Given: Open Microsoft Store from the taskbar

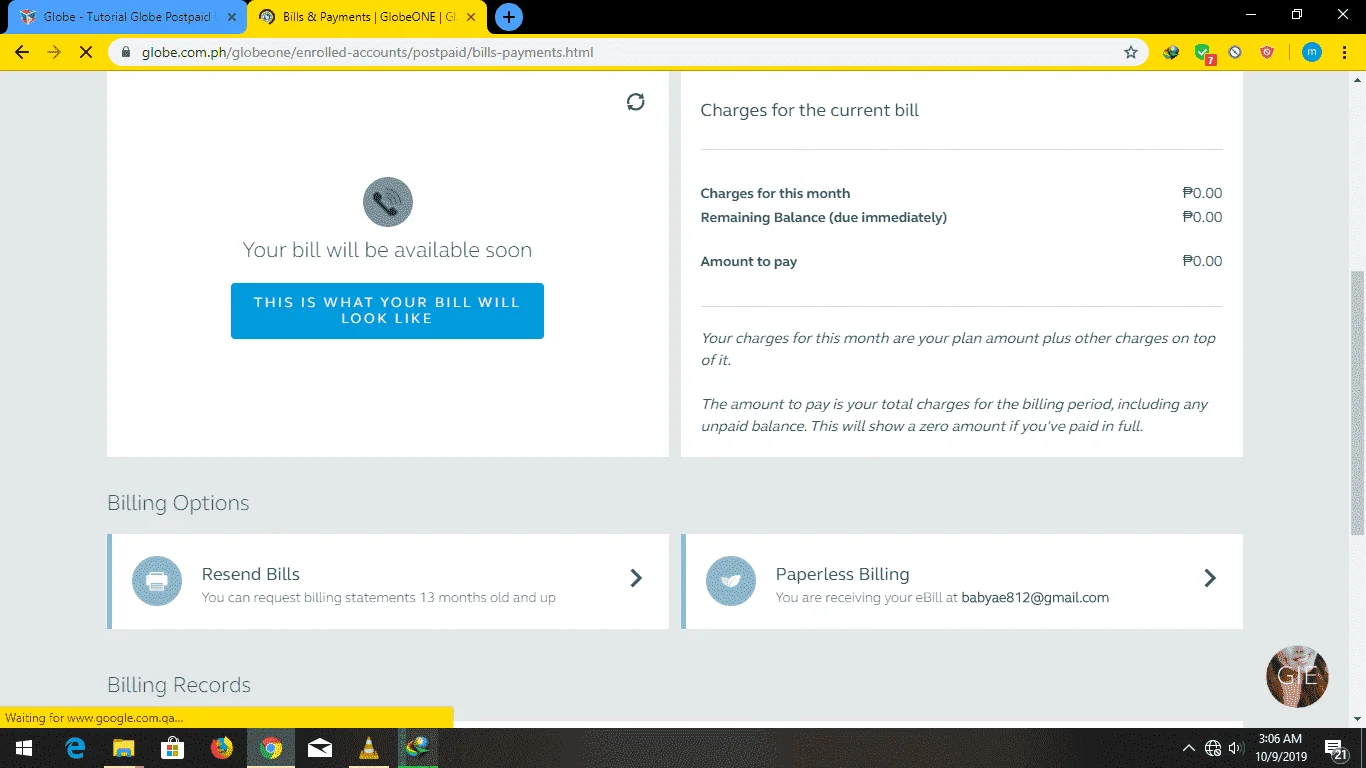Looking at the screenshot, I should pyautogui.click(x=173, y=748).
